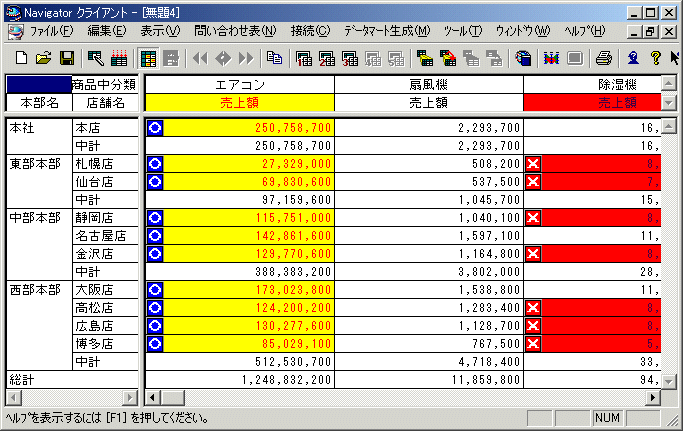Print using the printer icon
683x431 pixels.
click(x=603, y=58)
